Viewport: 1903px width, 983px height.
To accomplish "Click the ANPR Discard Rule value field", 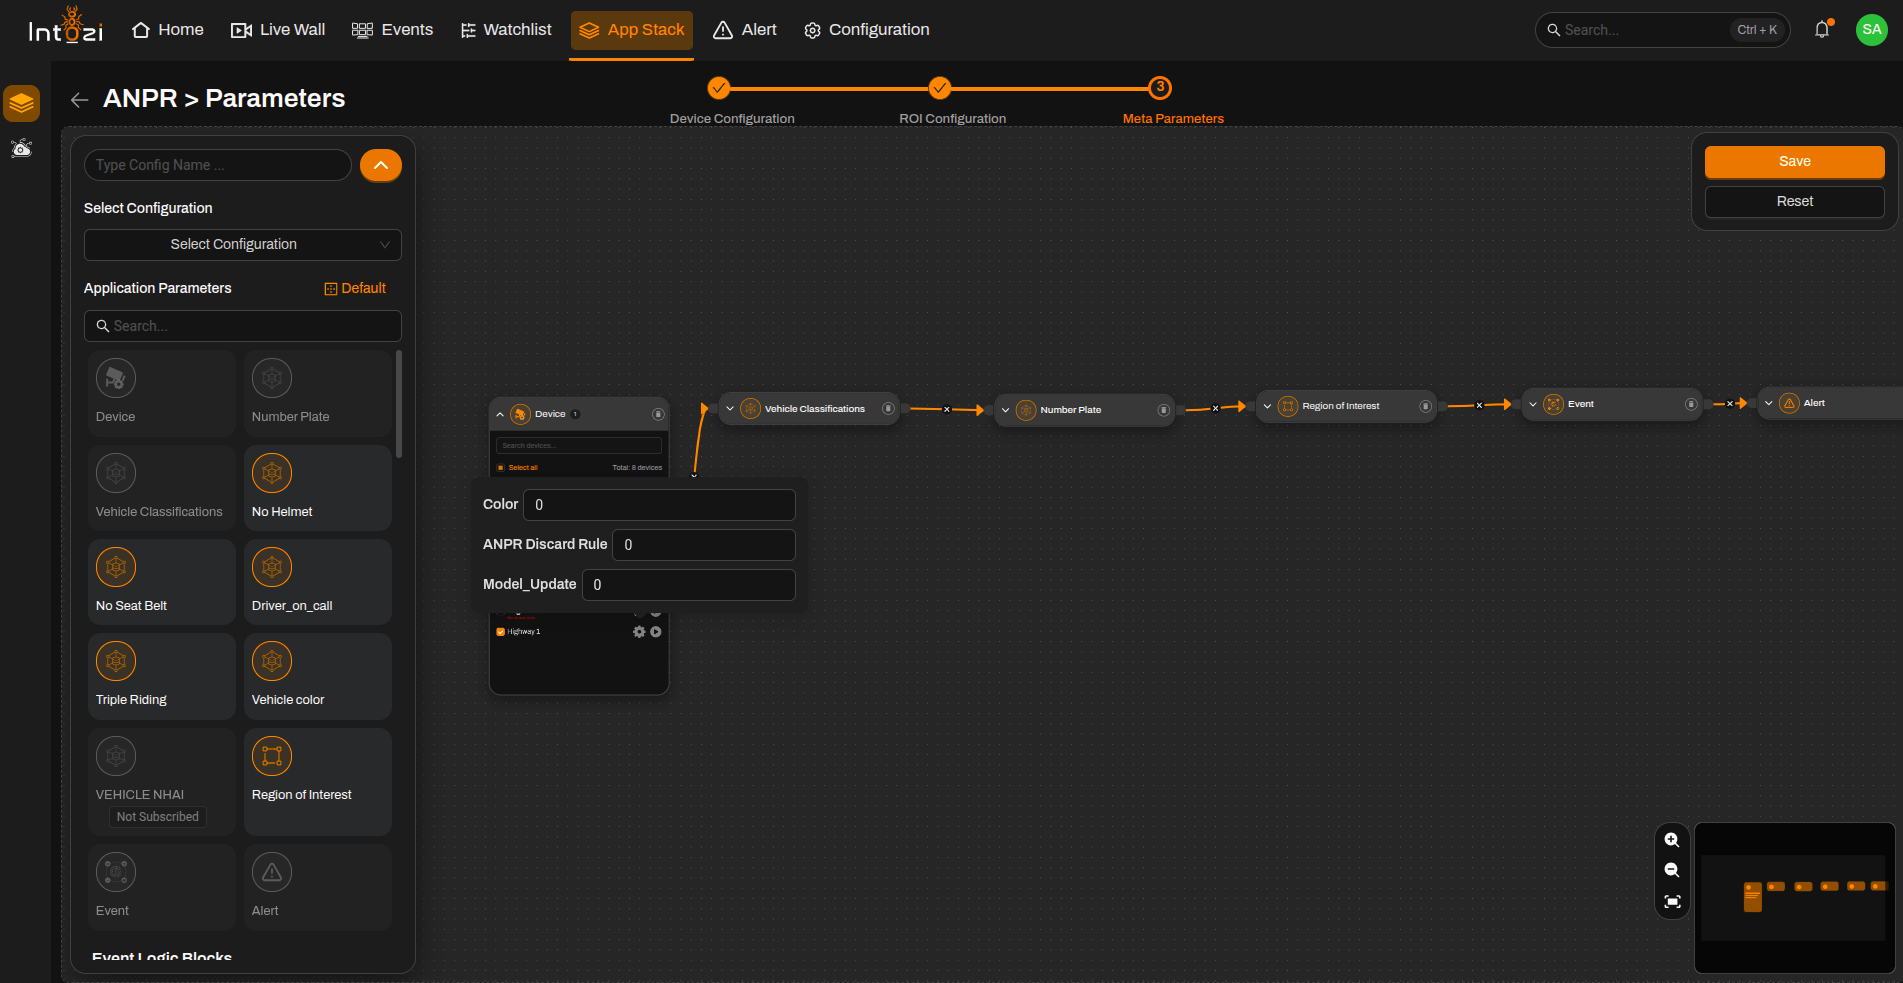I will click(704, 545).
